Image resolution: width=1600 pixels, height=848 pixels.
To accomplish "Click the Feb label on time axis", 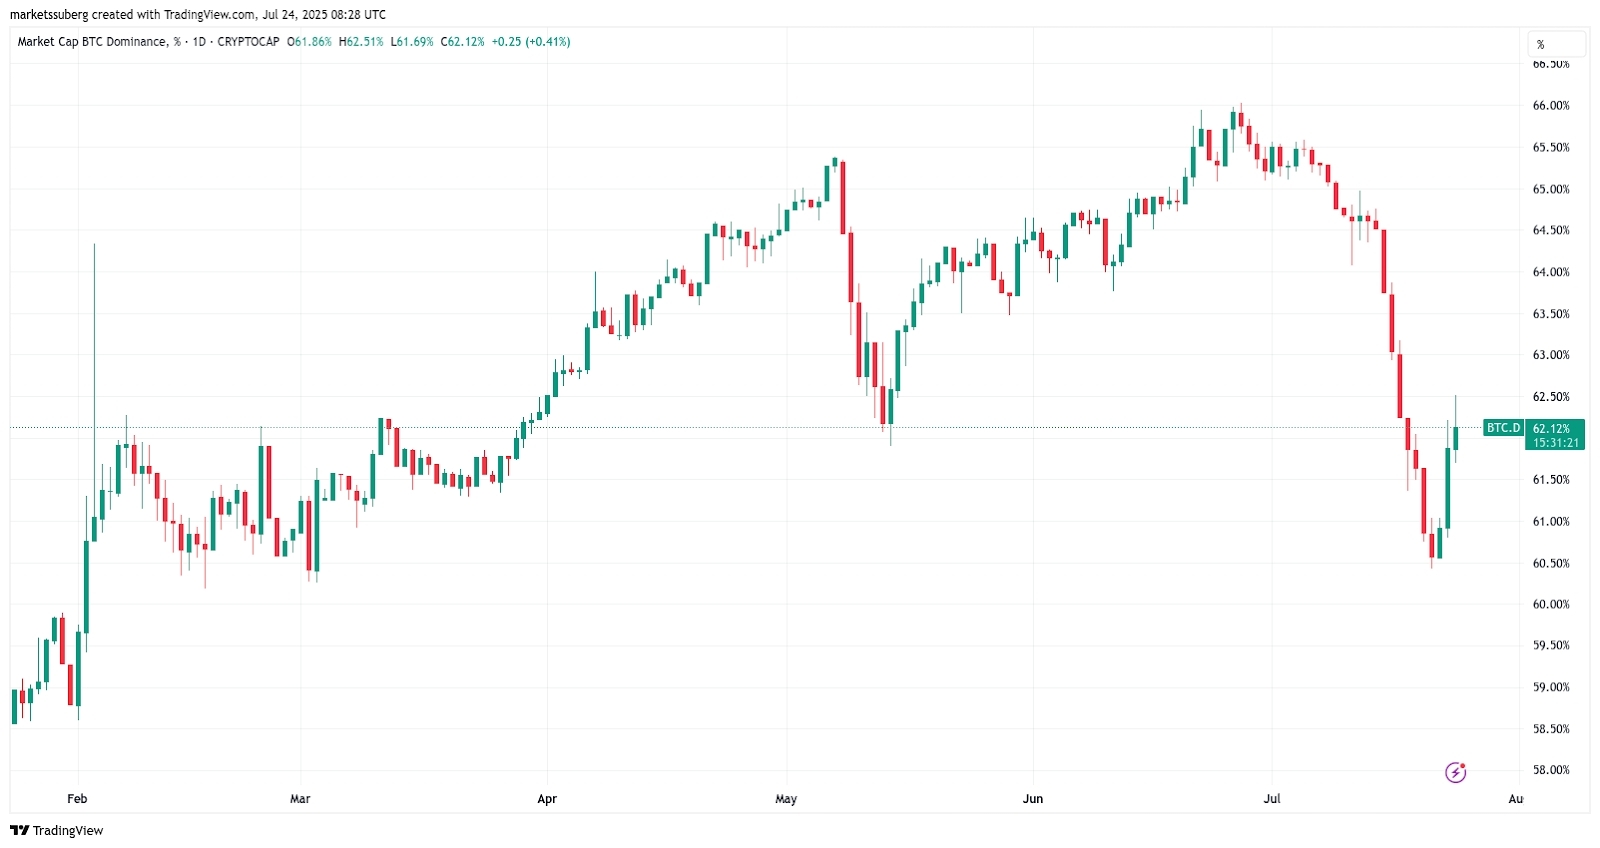I will (77, 799).
